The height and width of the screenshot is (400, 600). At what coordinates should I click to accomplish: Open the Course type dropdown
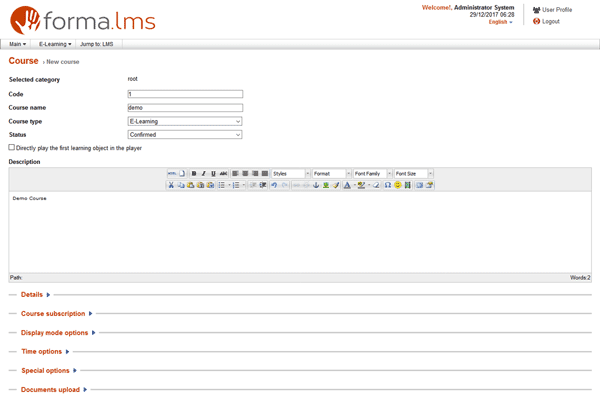185,121
